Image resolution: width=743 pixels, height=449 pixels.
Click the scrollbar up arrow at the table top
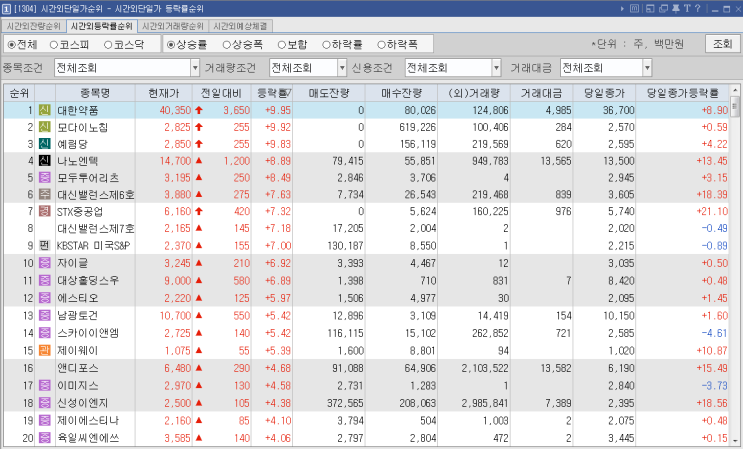(735, 90)
